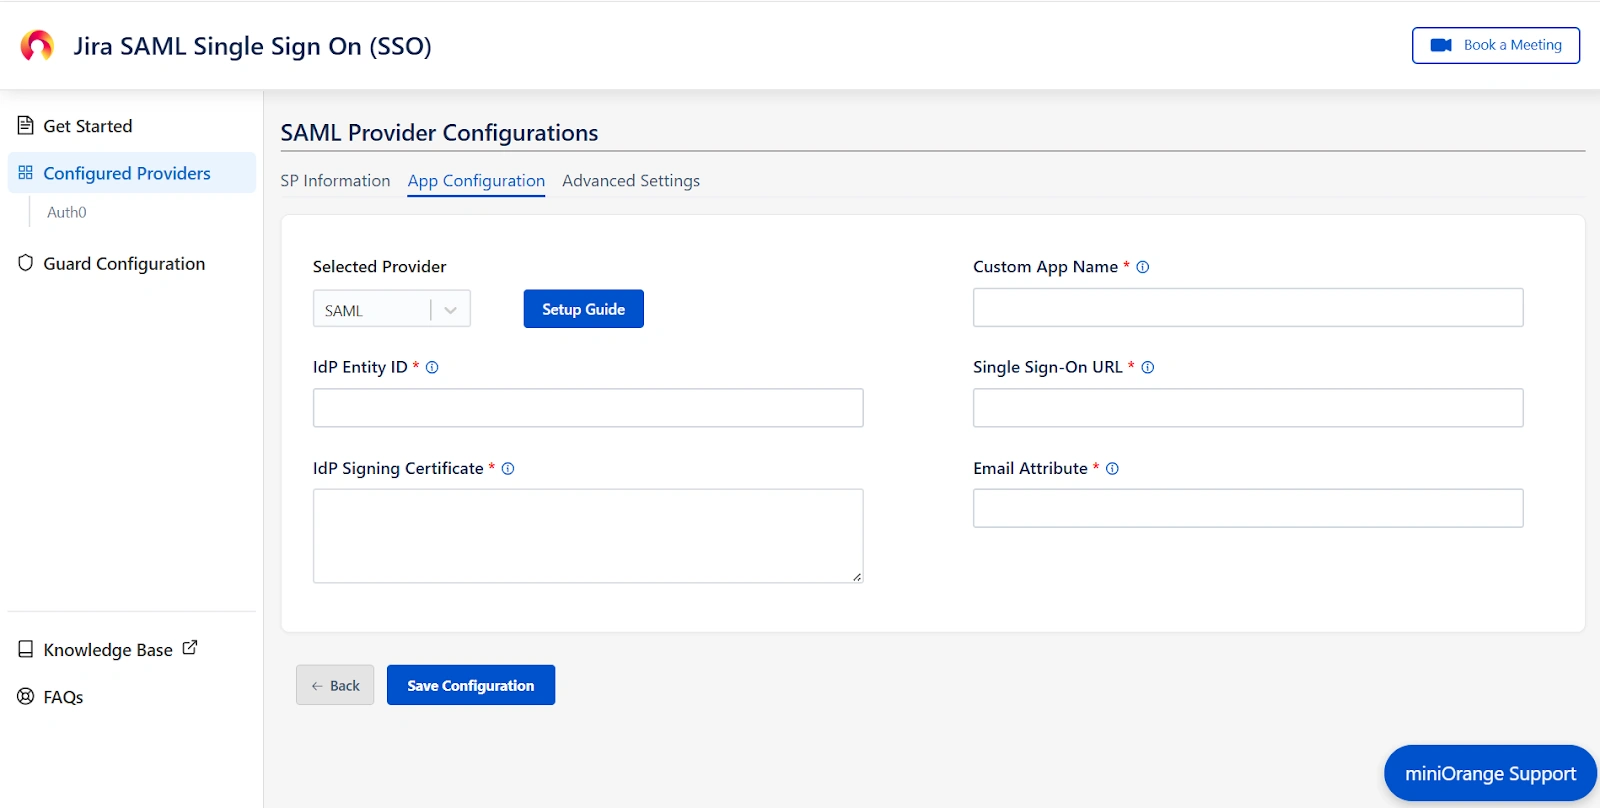1600x808 pixels.
Task: Open the miniOrange Support chat button
Action: pyautogui.click(x=1490, y=773)
